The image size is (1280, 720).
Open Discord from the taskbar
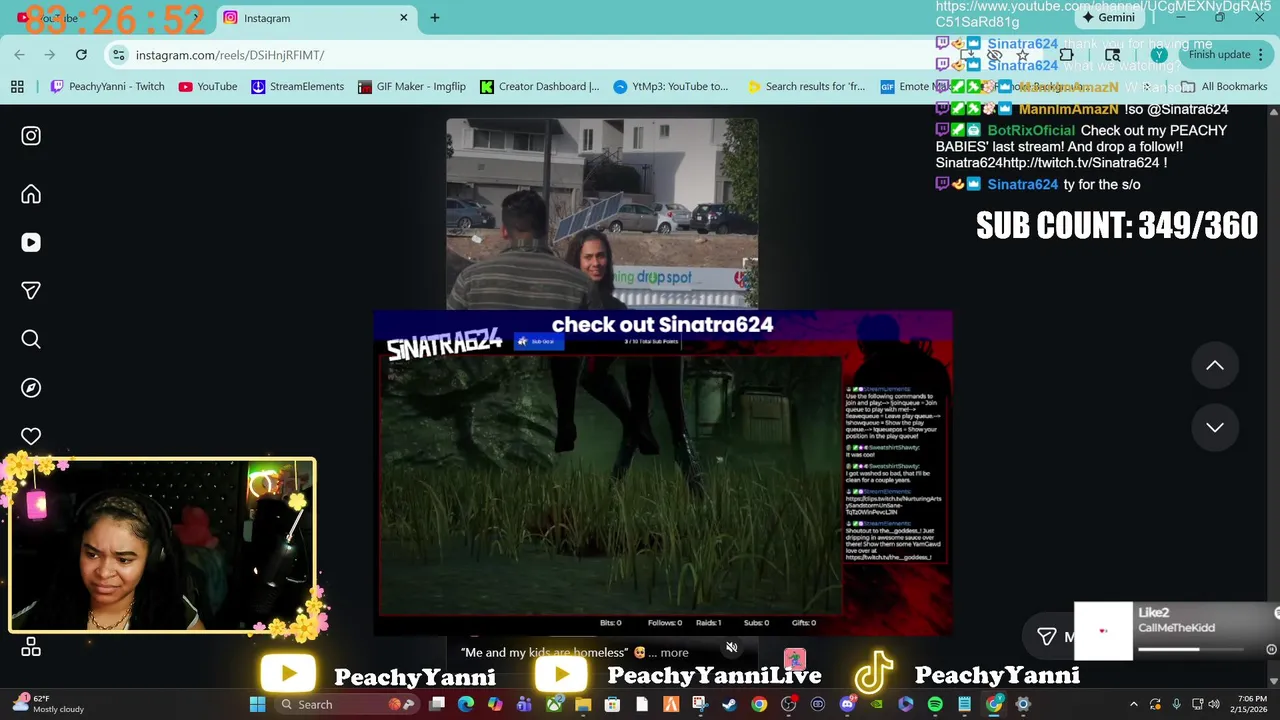coord(847,705)
